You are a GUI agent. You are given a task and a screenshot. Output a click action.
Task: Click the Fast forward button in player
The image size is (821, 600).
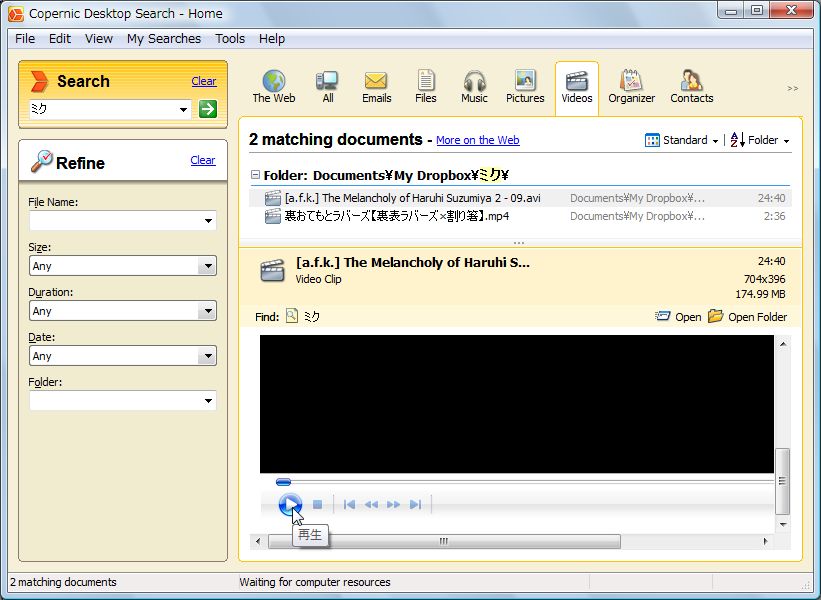tap(393, 504)
